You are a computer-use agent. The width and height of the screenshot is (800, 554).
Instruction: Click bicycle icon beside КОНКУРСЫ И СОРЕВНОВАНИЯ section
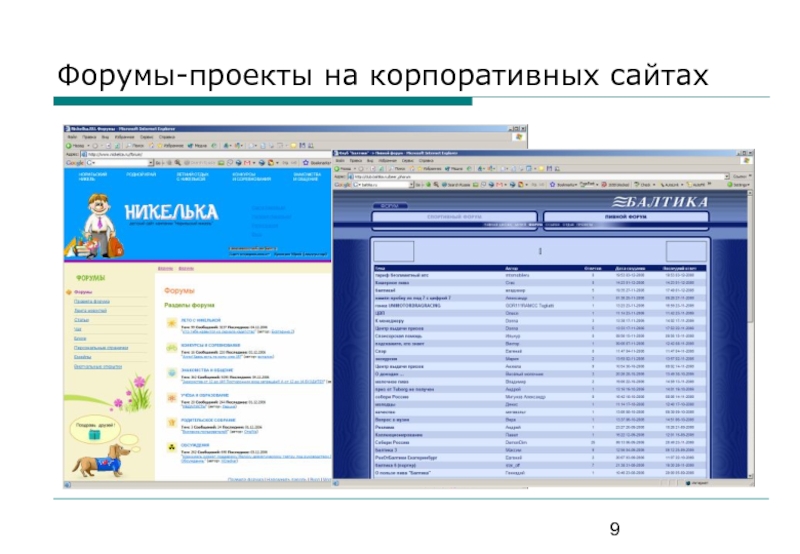click(171, 348)
